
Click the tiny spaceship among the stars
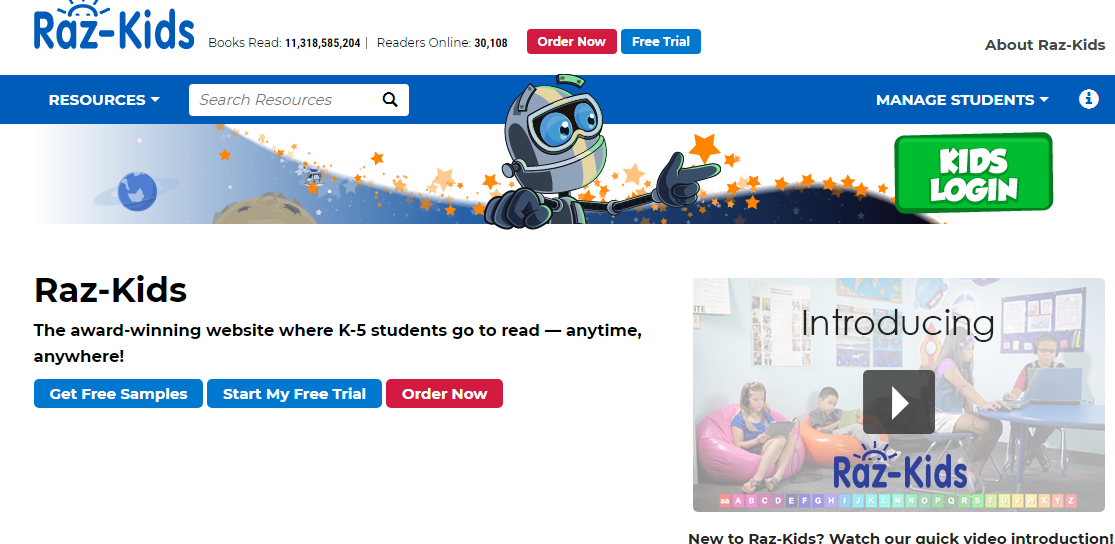[314, 177]
